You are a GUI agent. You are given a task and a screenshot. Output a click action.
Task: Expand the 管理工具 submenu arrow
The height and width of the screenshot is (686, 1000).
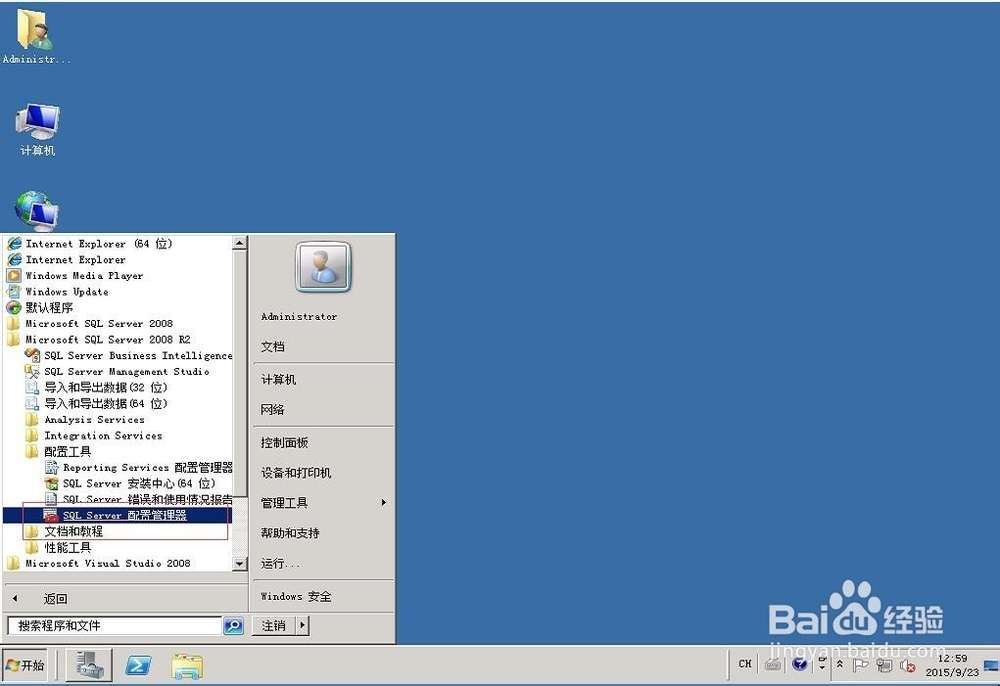tap(383, 503)
